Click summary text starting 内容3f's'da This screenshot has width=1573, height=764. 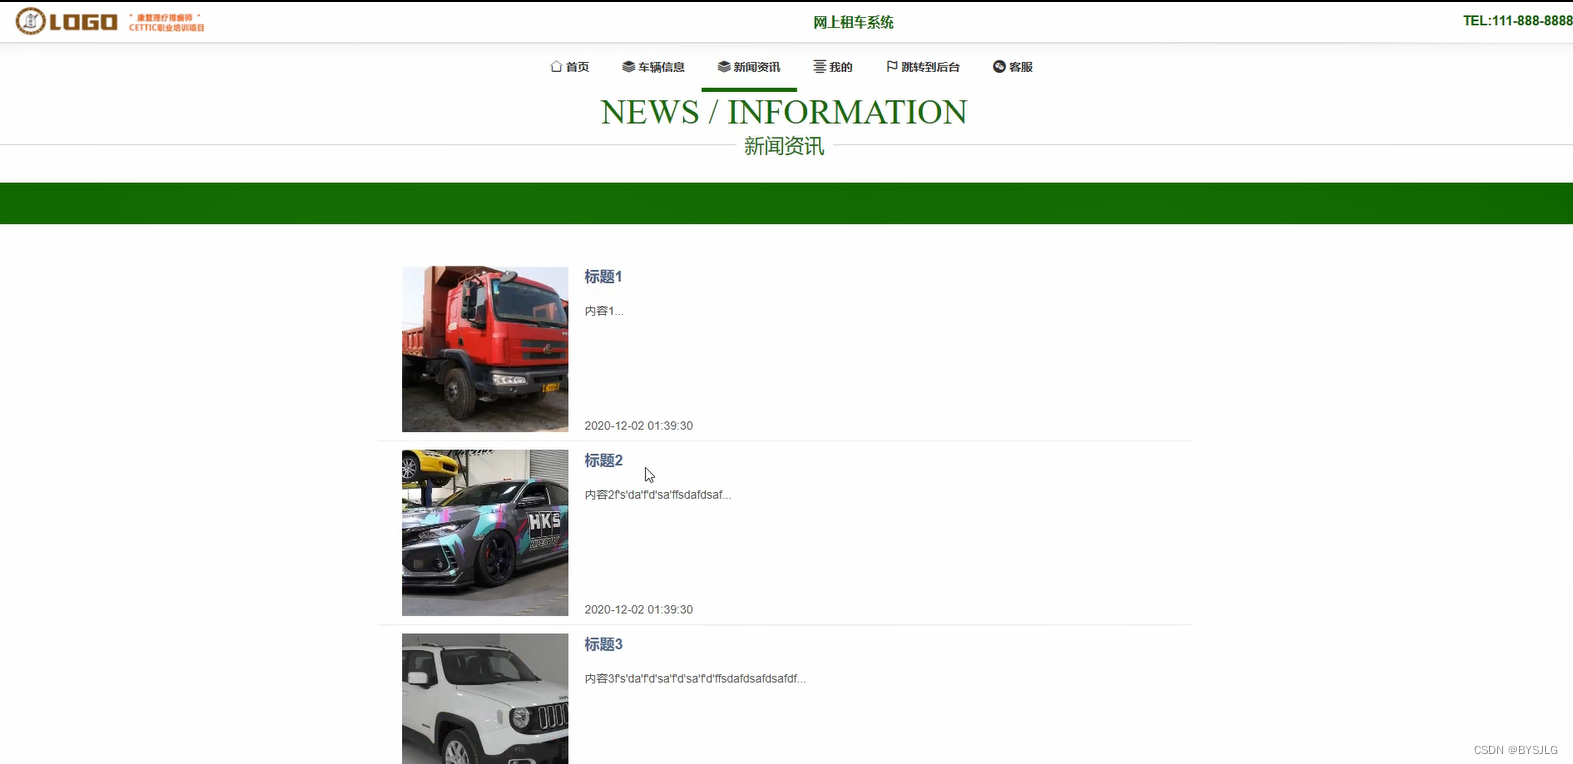tap(695, 679)
